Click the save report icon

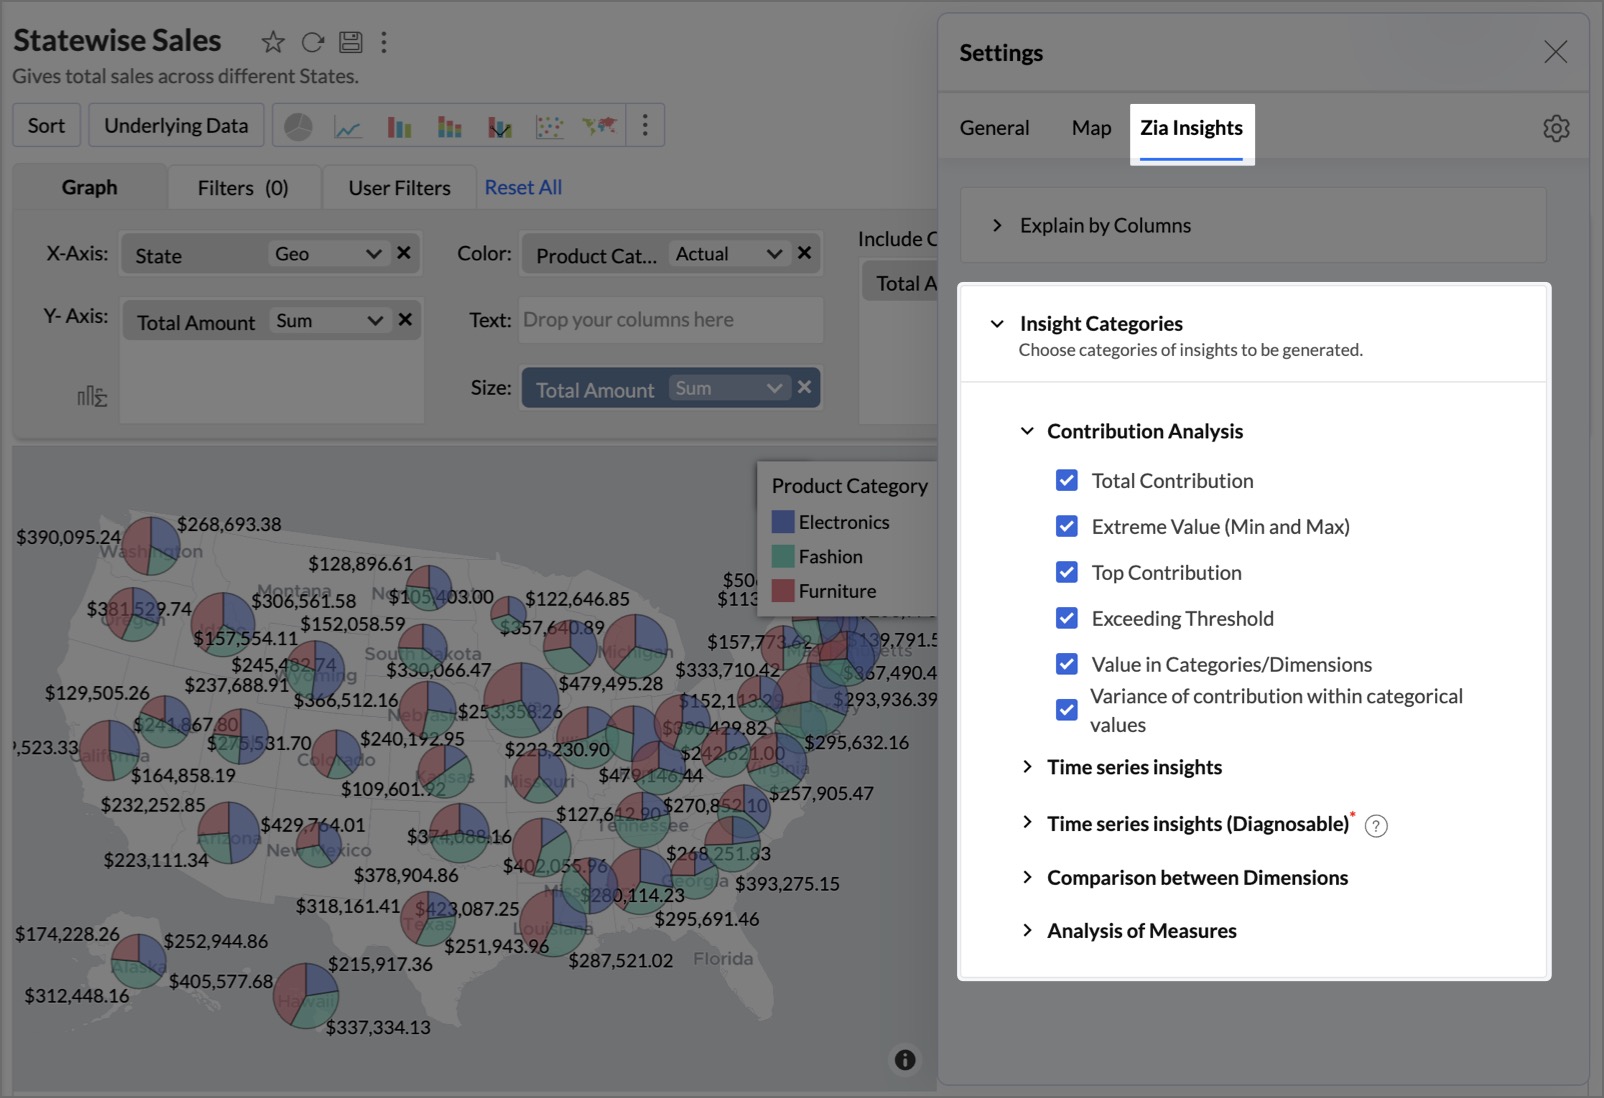(350, 42)
